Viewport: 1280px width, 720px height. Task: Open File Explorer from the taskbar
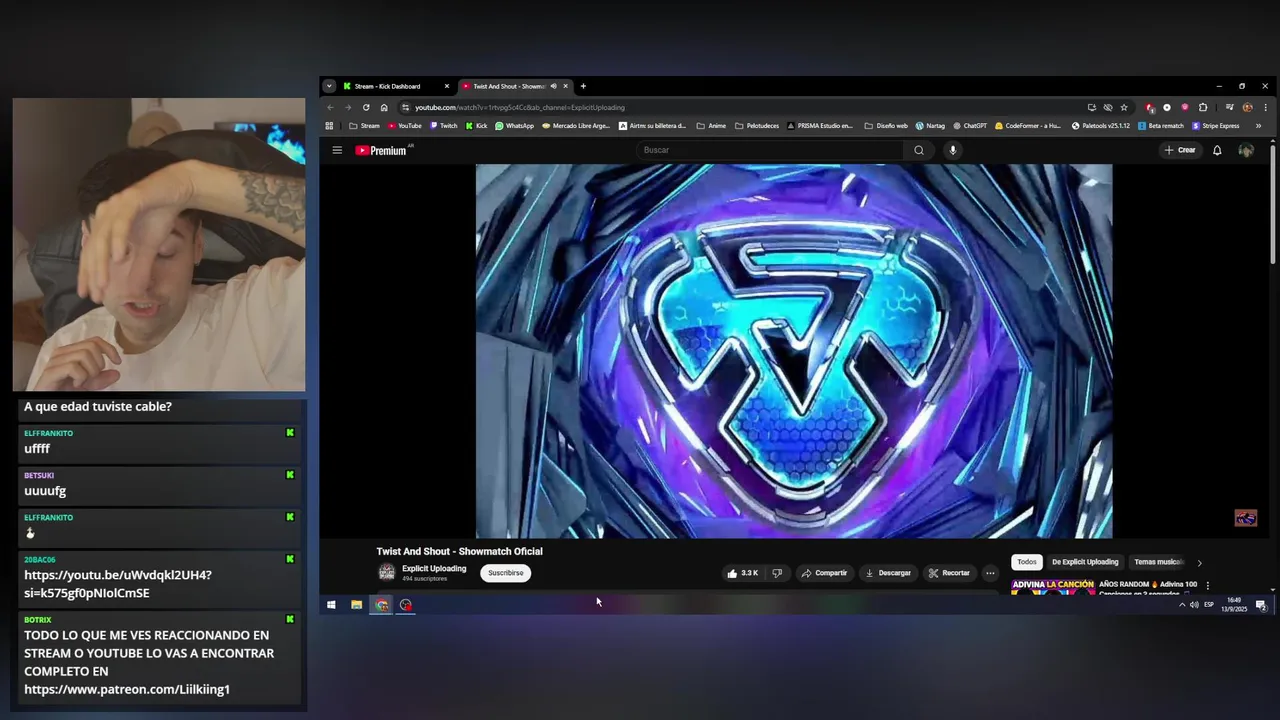coord(356,604)
